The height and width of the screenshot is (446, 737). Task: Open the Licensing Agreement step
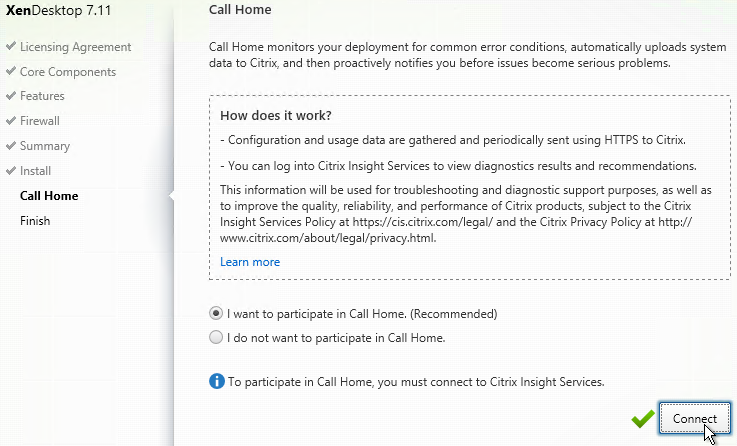pos(76,47)
